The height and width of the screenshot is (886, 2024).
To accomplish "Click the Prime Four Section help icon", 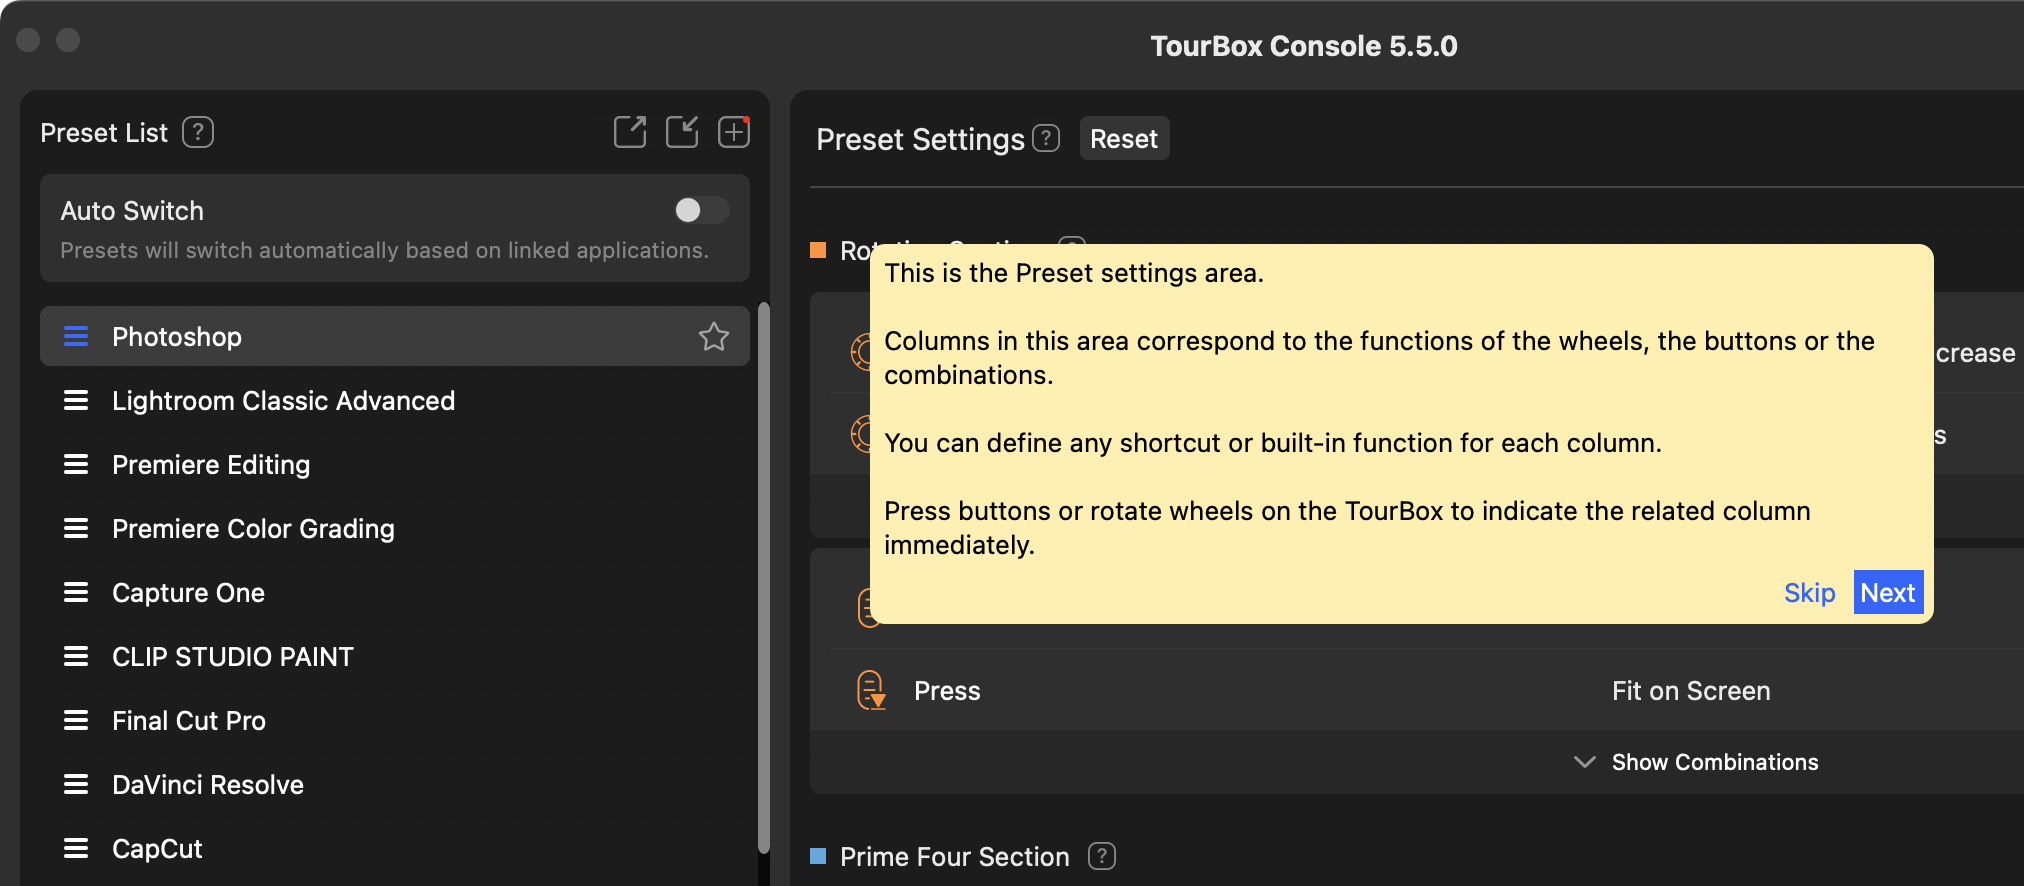I will 1102,856.
